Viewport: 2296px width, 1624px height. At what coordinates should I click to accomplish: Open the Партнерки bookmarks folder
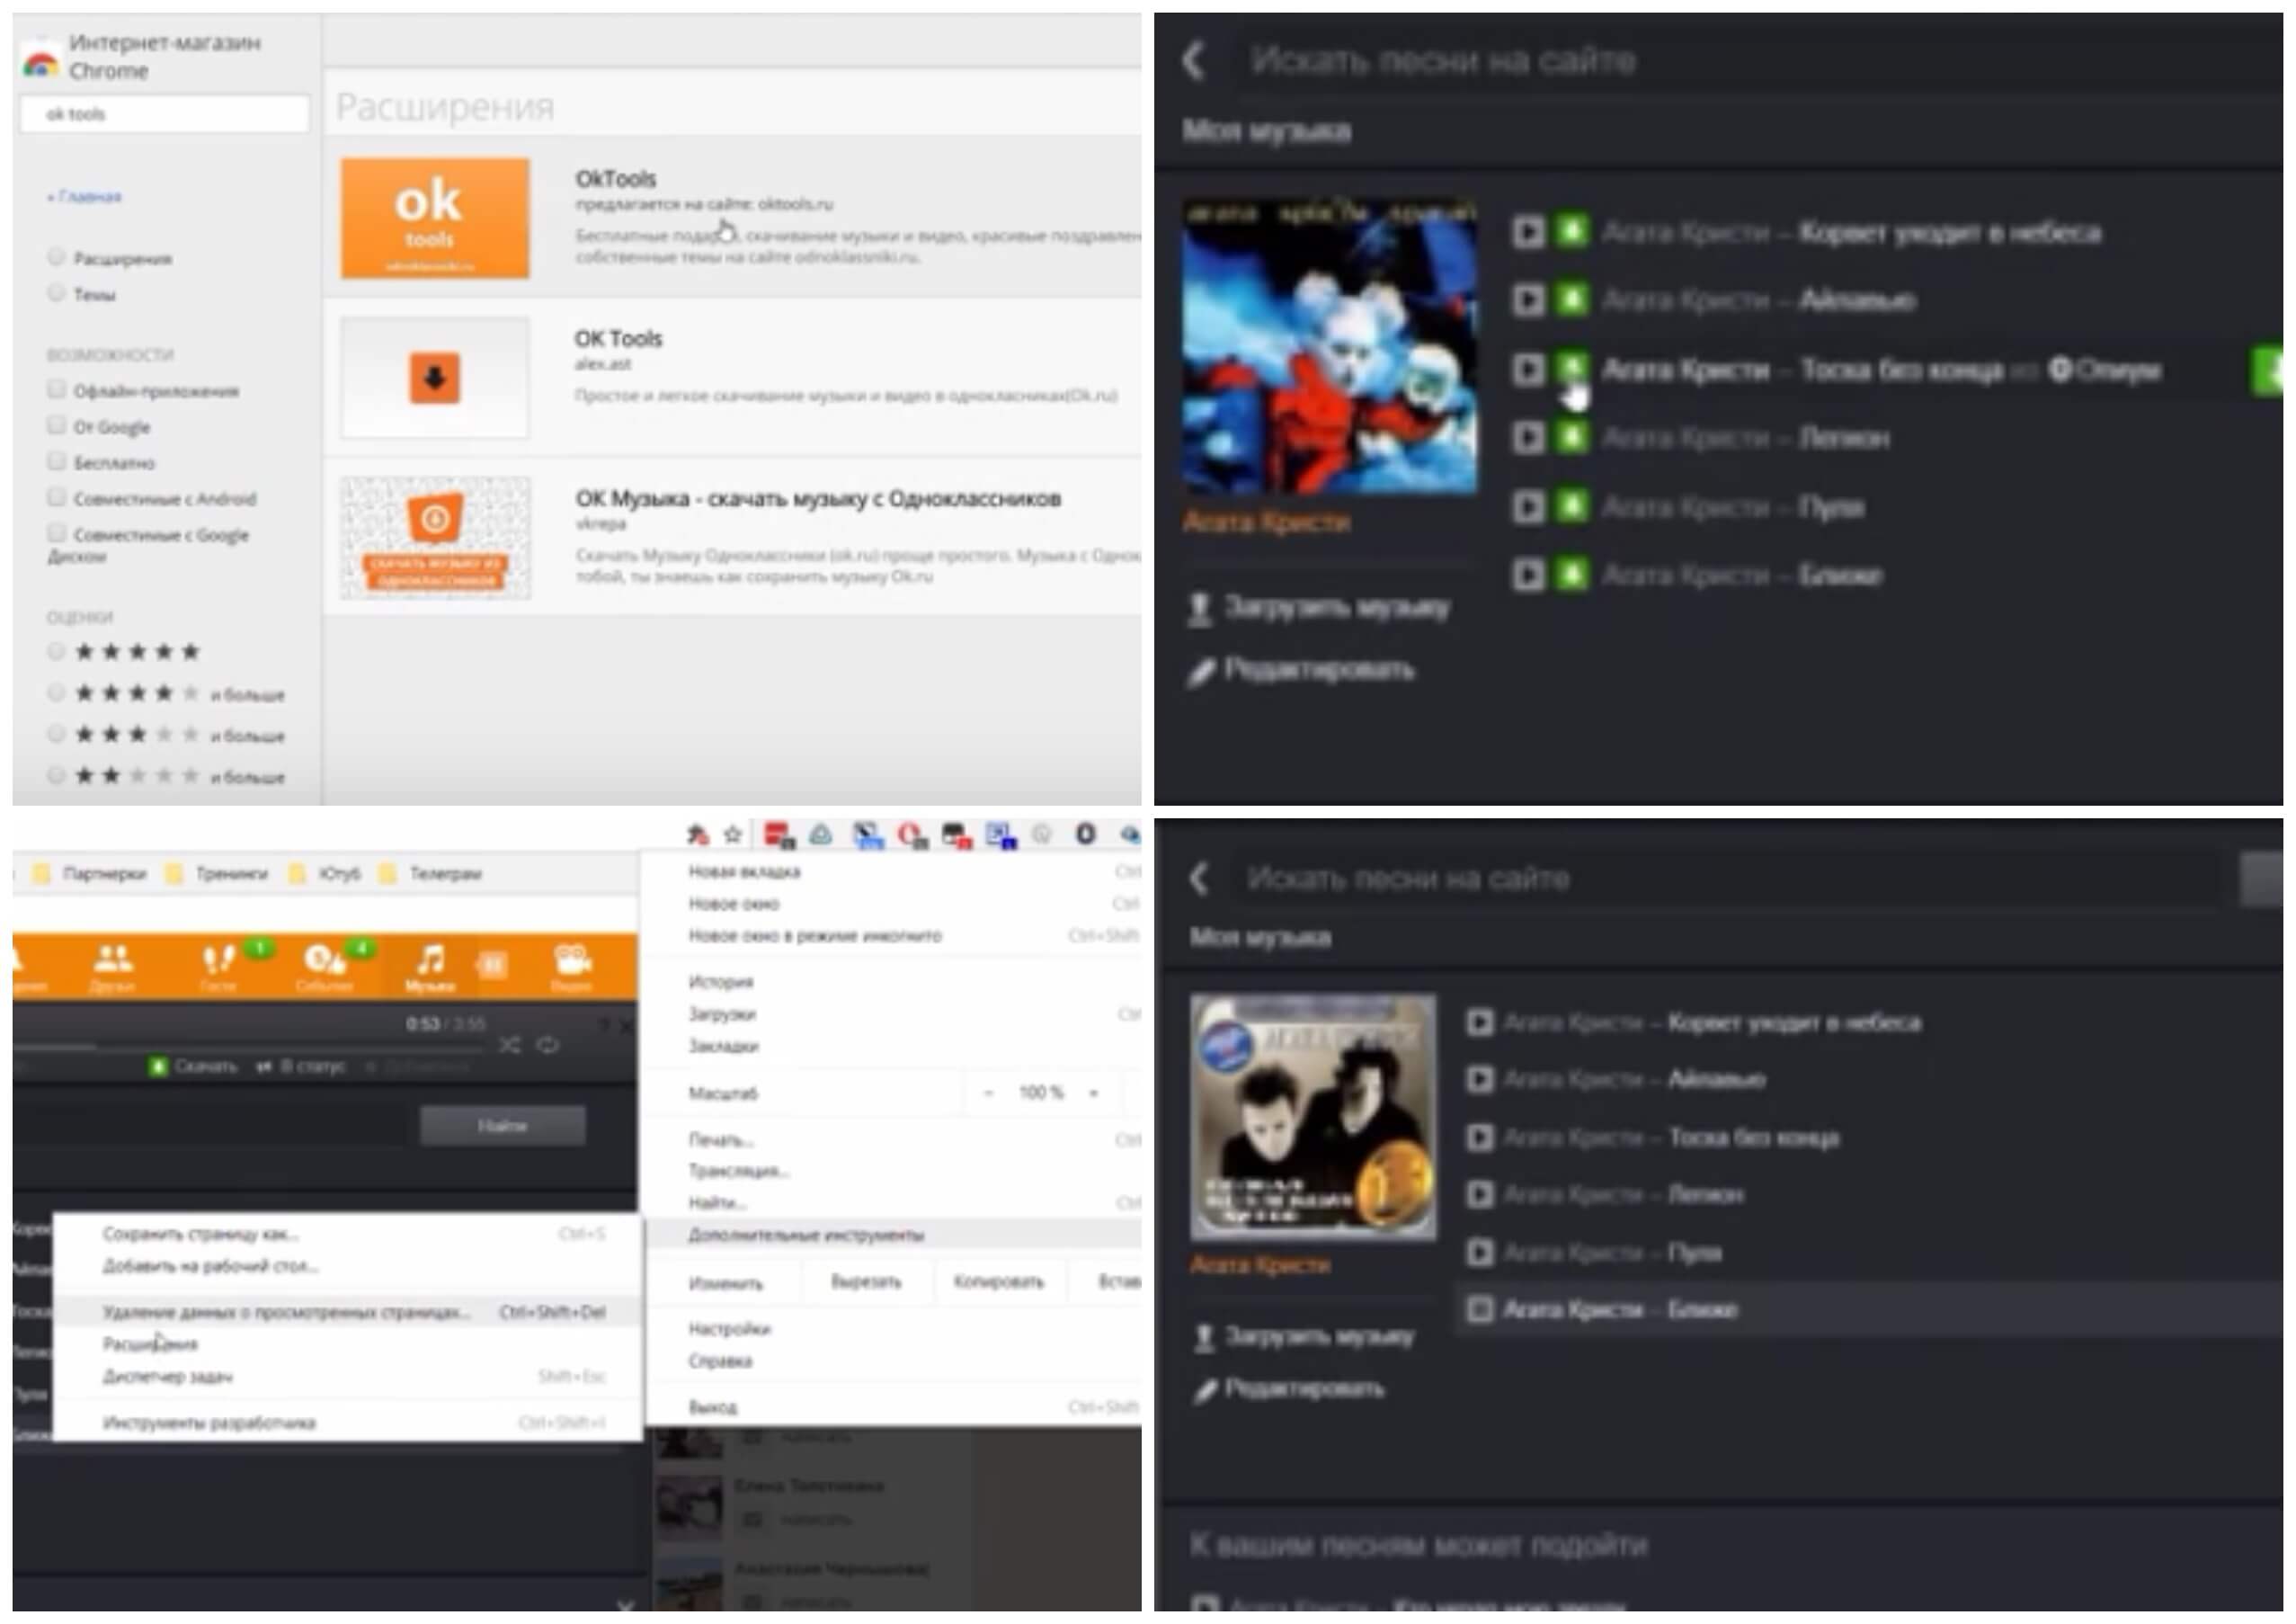click(x=90, y=874)
